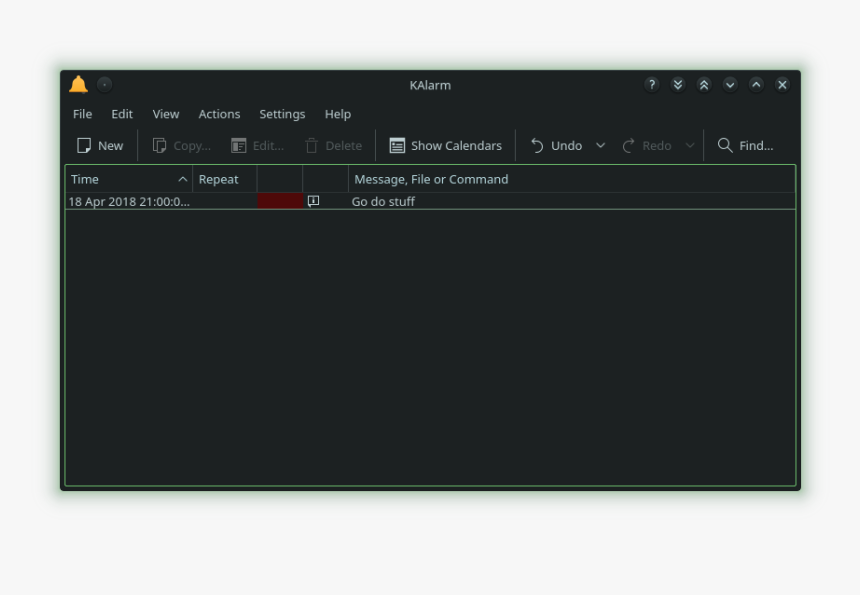860x595 pixels.
Task: Open the Edit menu
Action: (122, 114)
